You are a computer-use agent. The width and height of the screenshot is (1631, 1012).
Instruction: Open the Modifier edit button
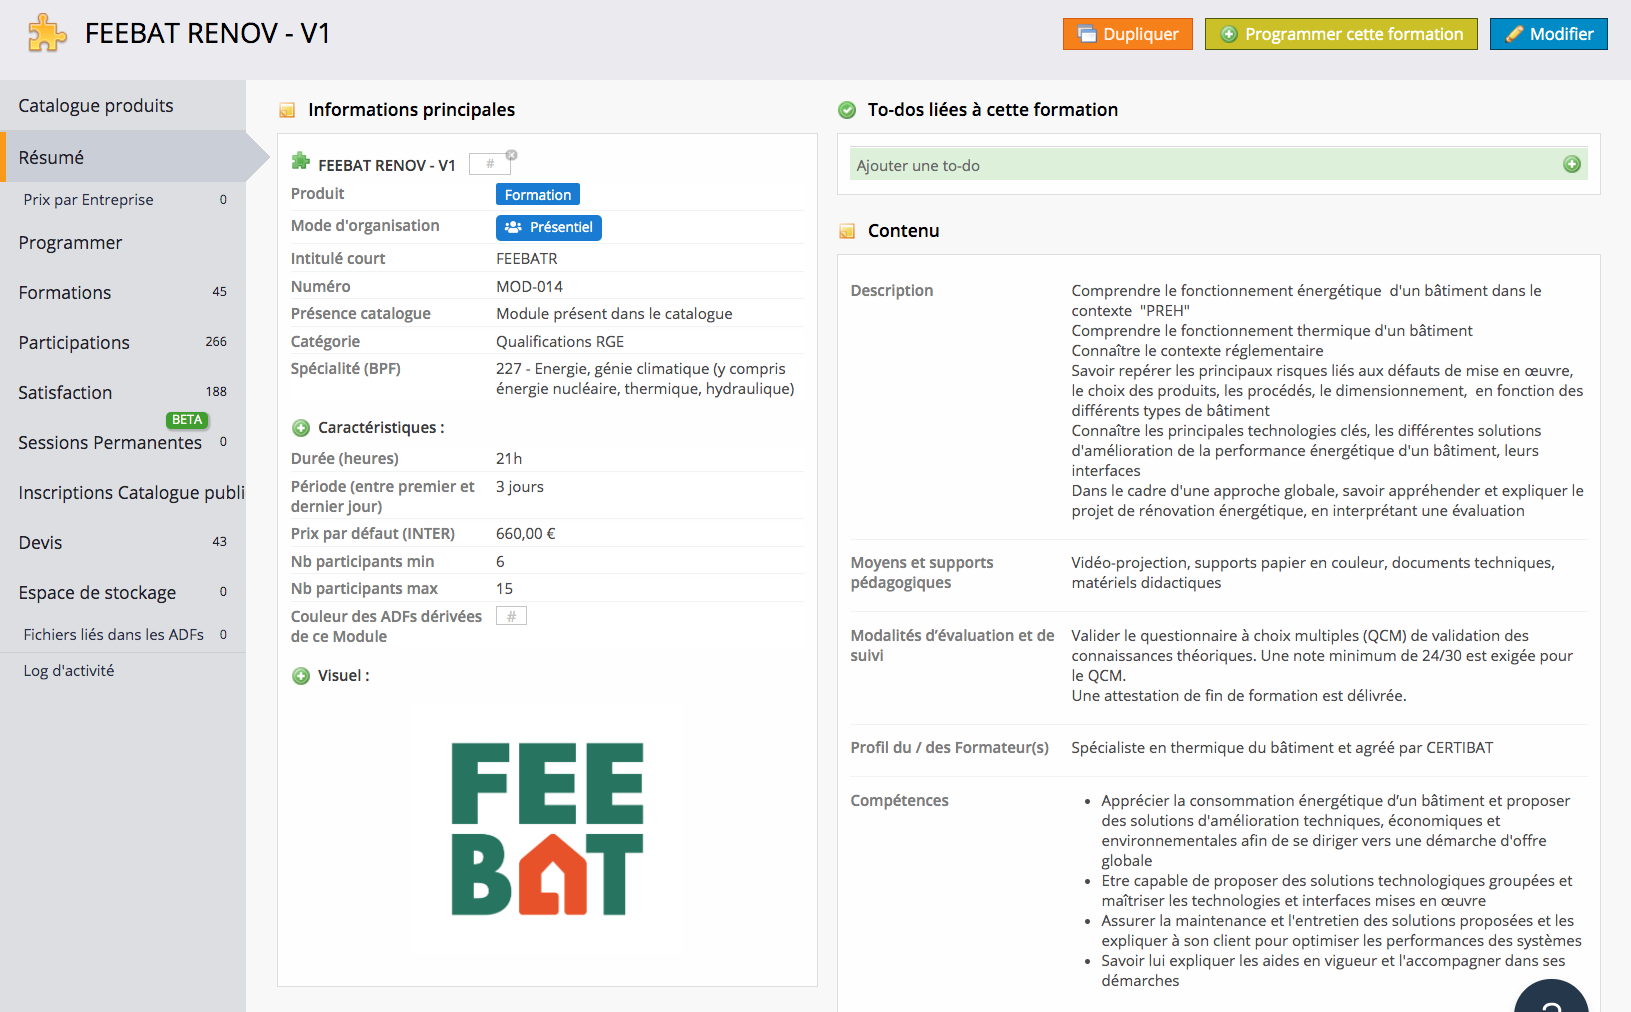tap(1549, 34)
